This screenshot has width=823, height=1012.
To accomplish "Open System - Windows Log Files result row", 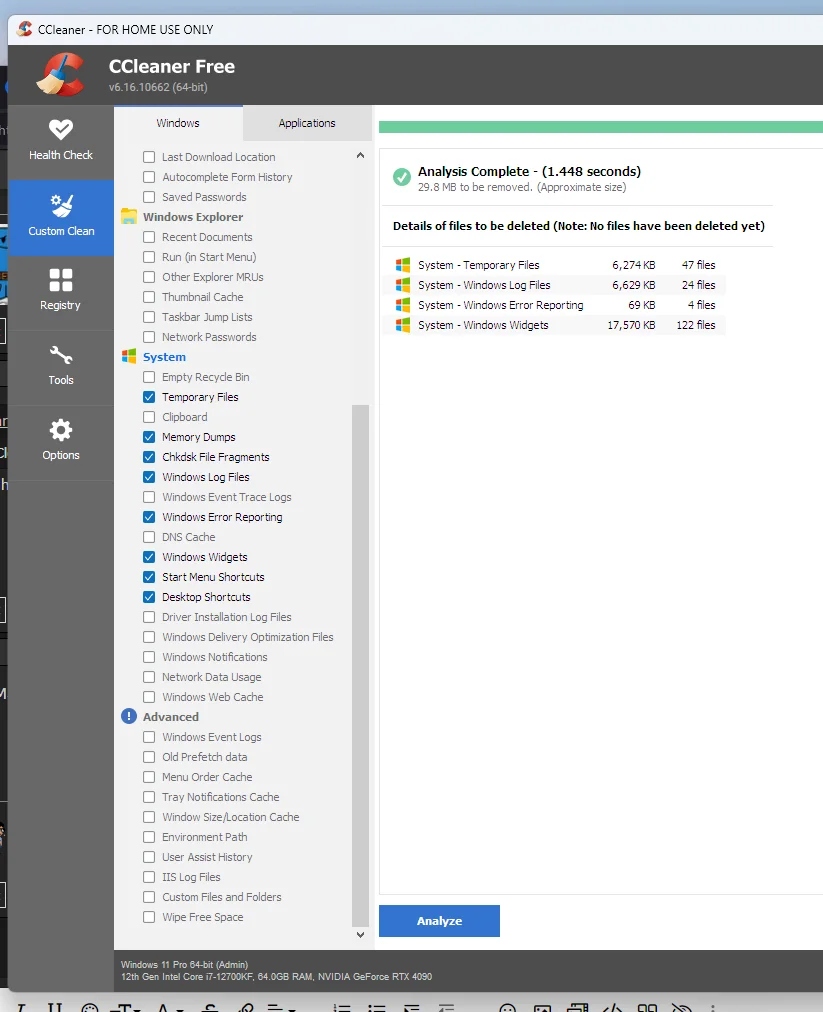I will pyautogui.click(x=554, y=285).
